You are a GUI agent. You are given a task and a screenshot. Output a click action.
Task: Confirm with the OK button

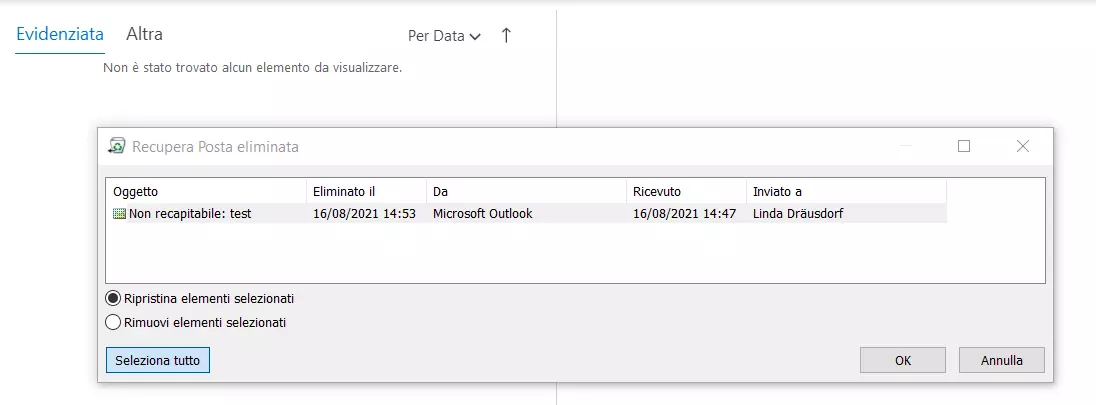pyautogui.click(x=902, y=361)
